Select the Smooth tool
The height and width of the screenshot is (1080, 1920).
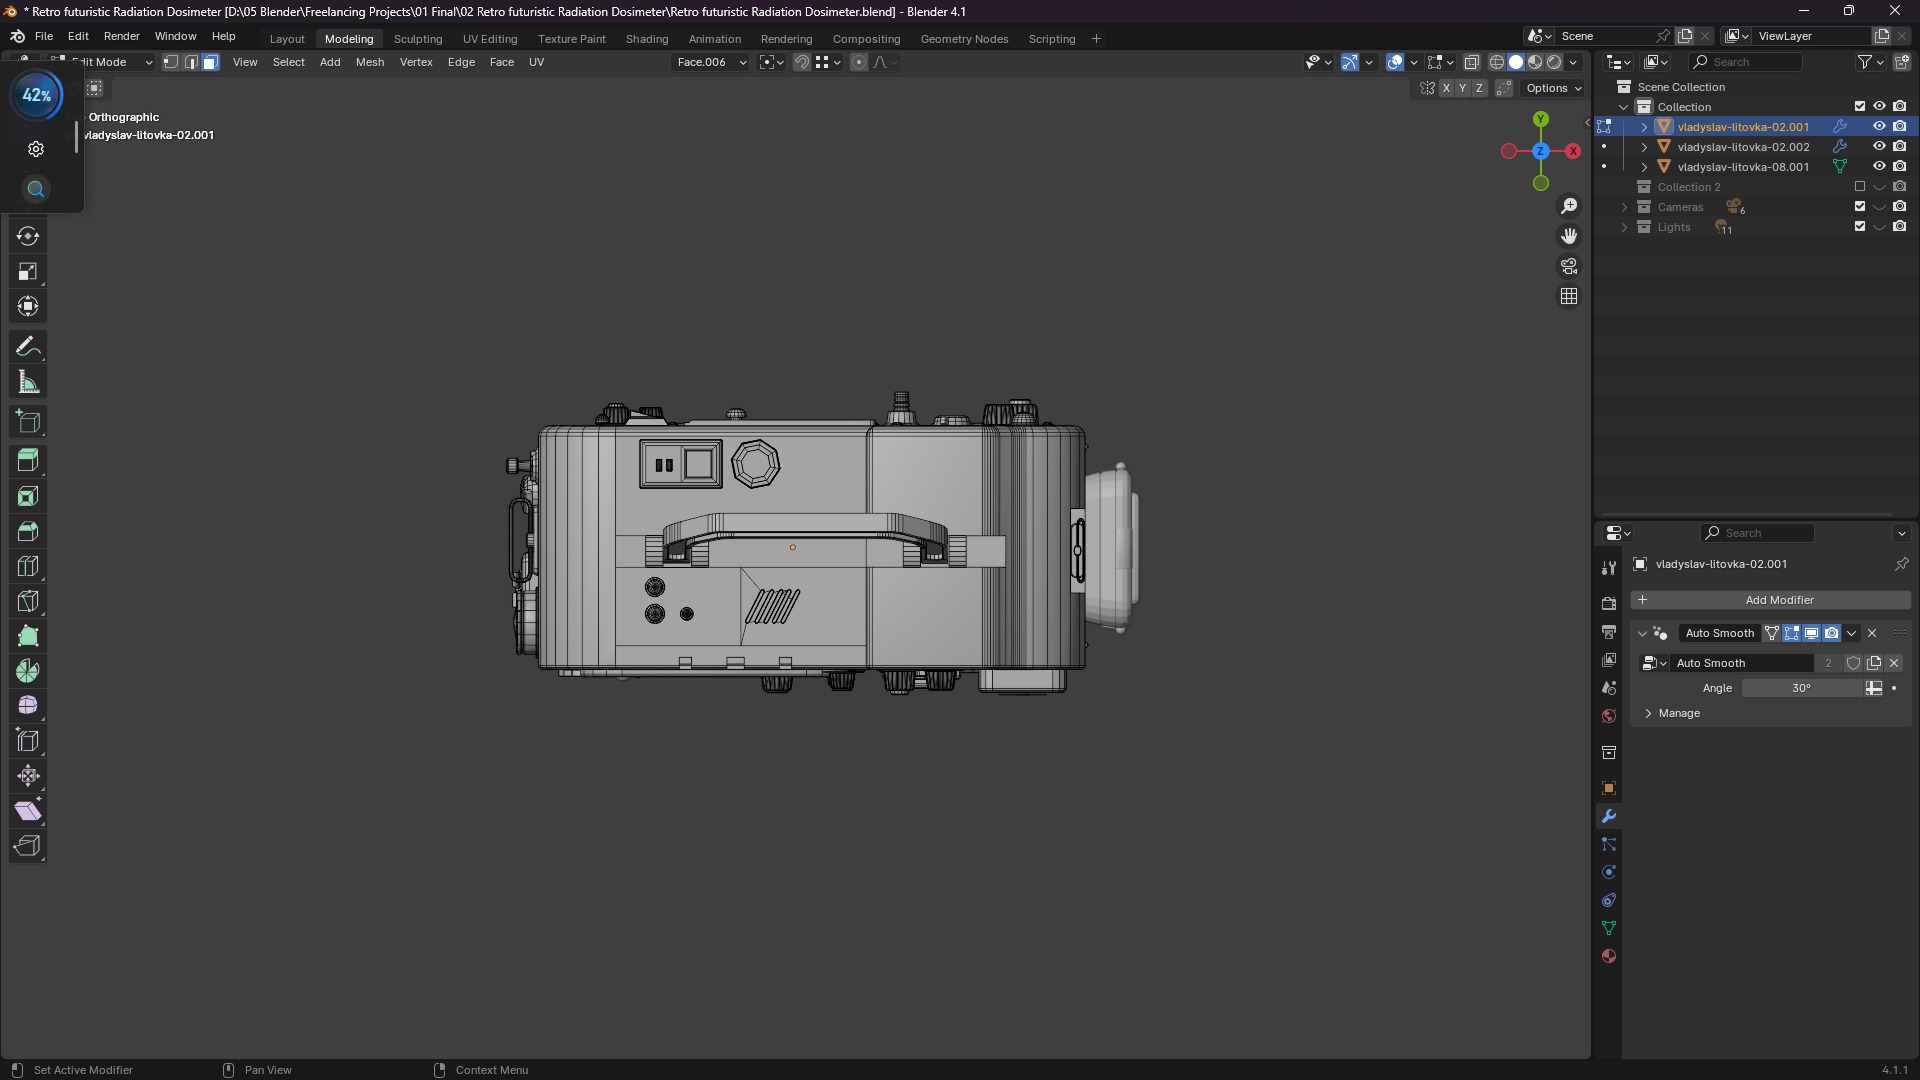[28, 706]
